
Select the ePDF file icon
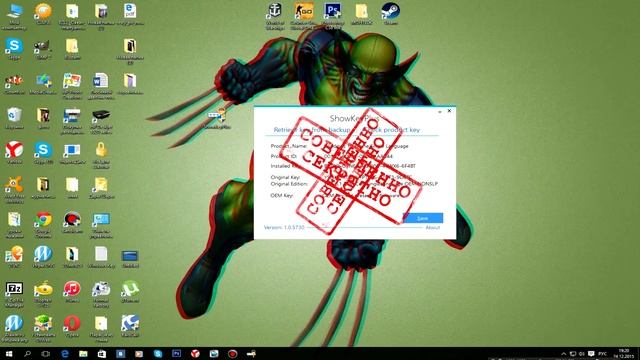pyautogui.click(x=130, y=16)
